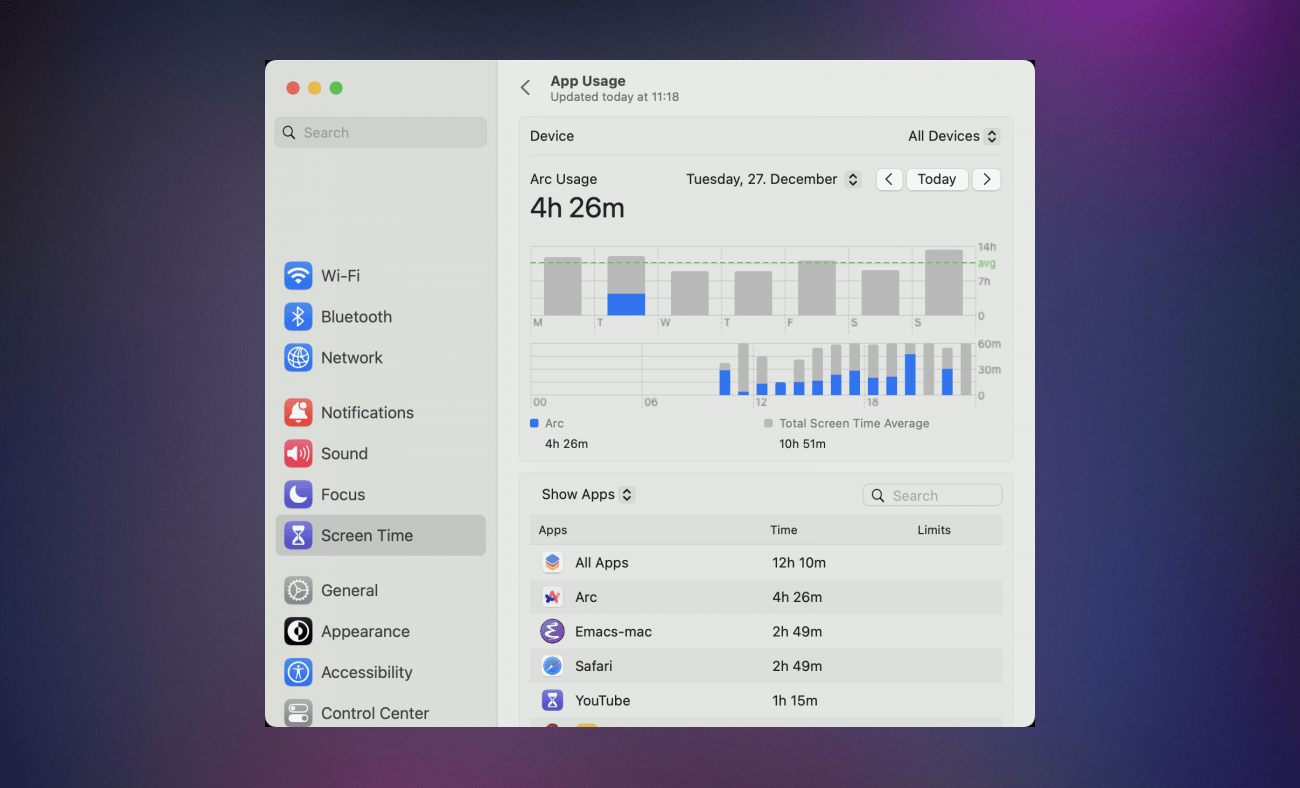1300x788 pixels.
Task: Go back using the App Usage back chevron
Action: click(x=526, y=87)
